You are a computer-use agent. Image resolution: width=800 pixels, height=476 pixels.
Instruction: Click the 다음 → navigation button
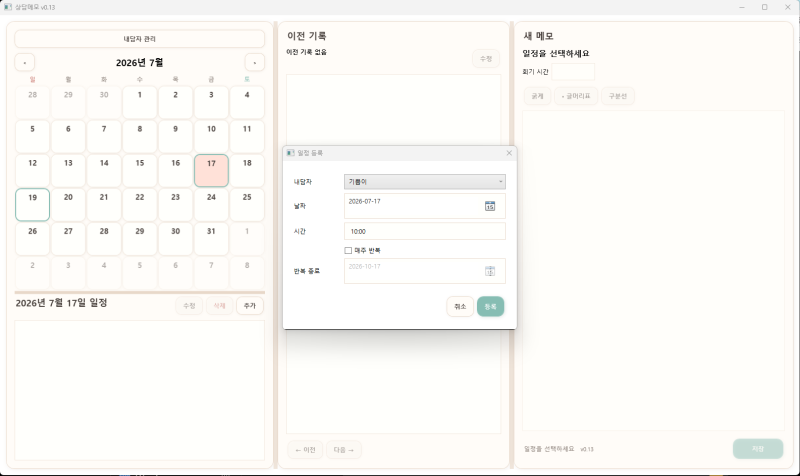(344, 450)
